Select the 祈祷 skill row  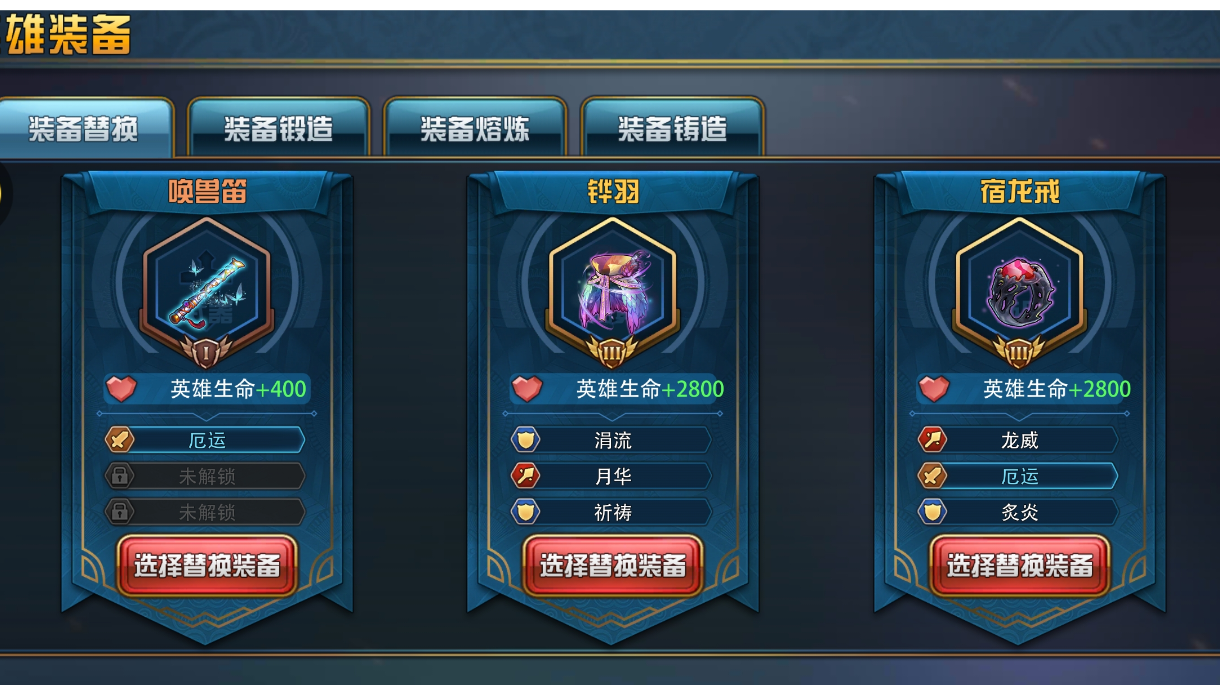[611, 512]
